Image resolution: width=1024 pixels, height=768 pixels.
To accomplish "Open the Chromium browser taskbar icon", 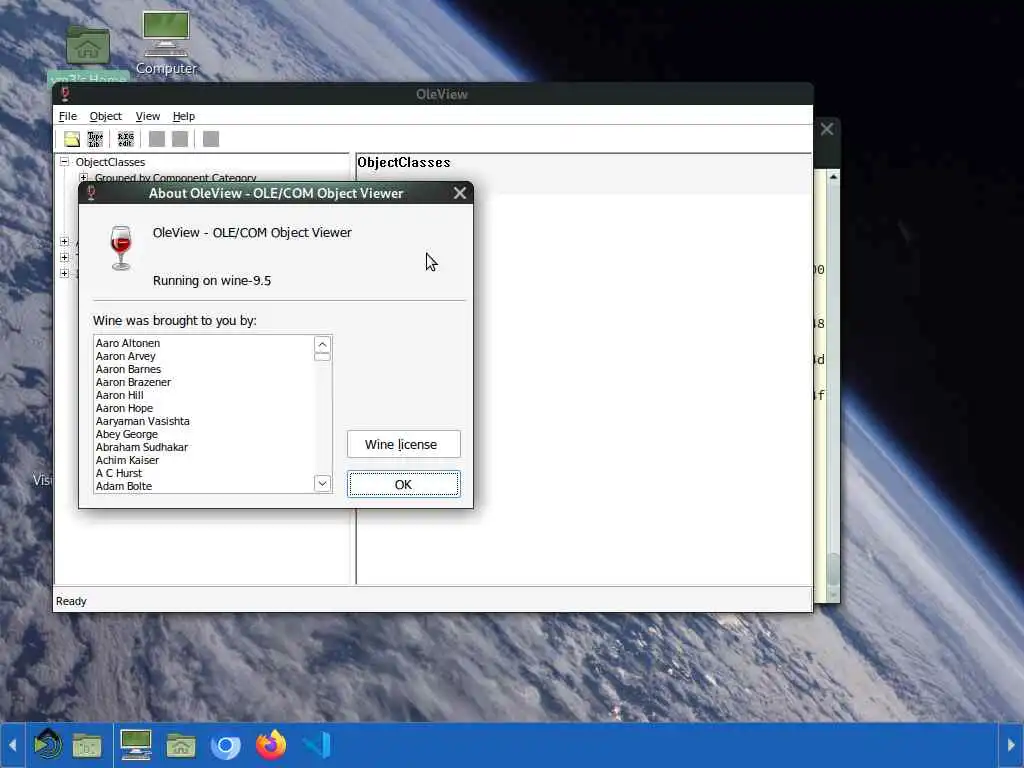I will click(x=225, y=745).
